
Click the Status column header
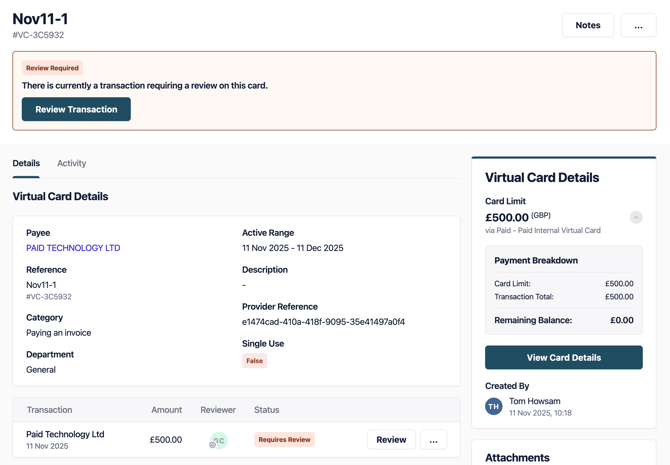tap(266, 410)
